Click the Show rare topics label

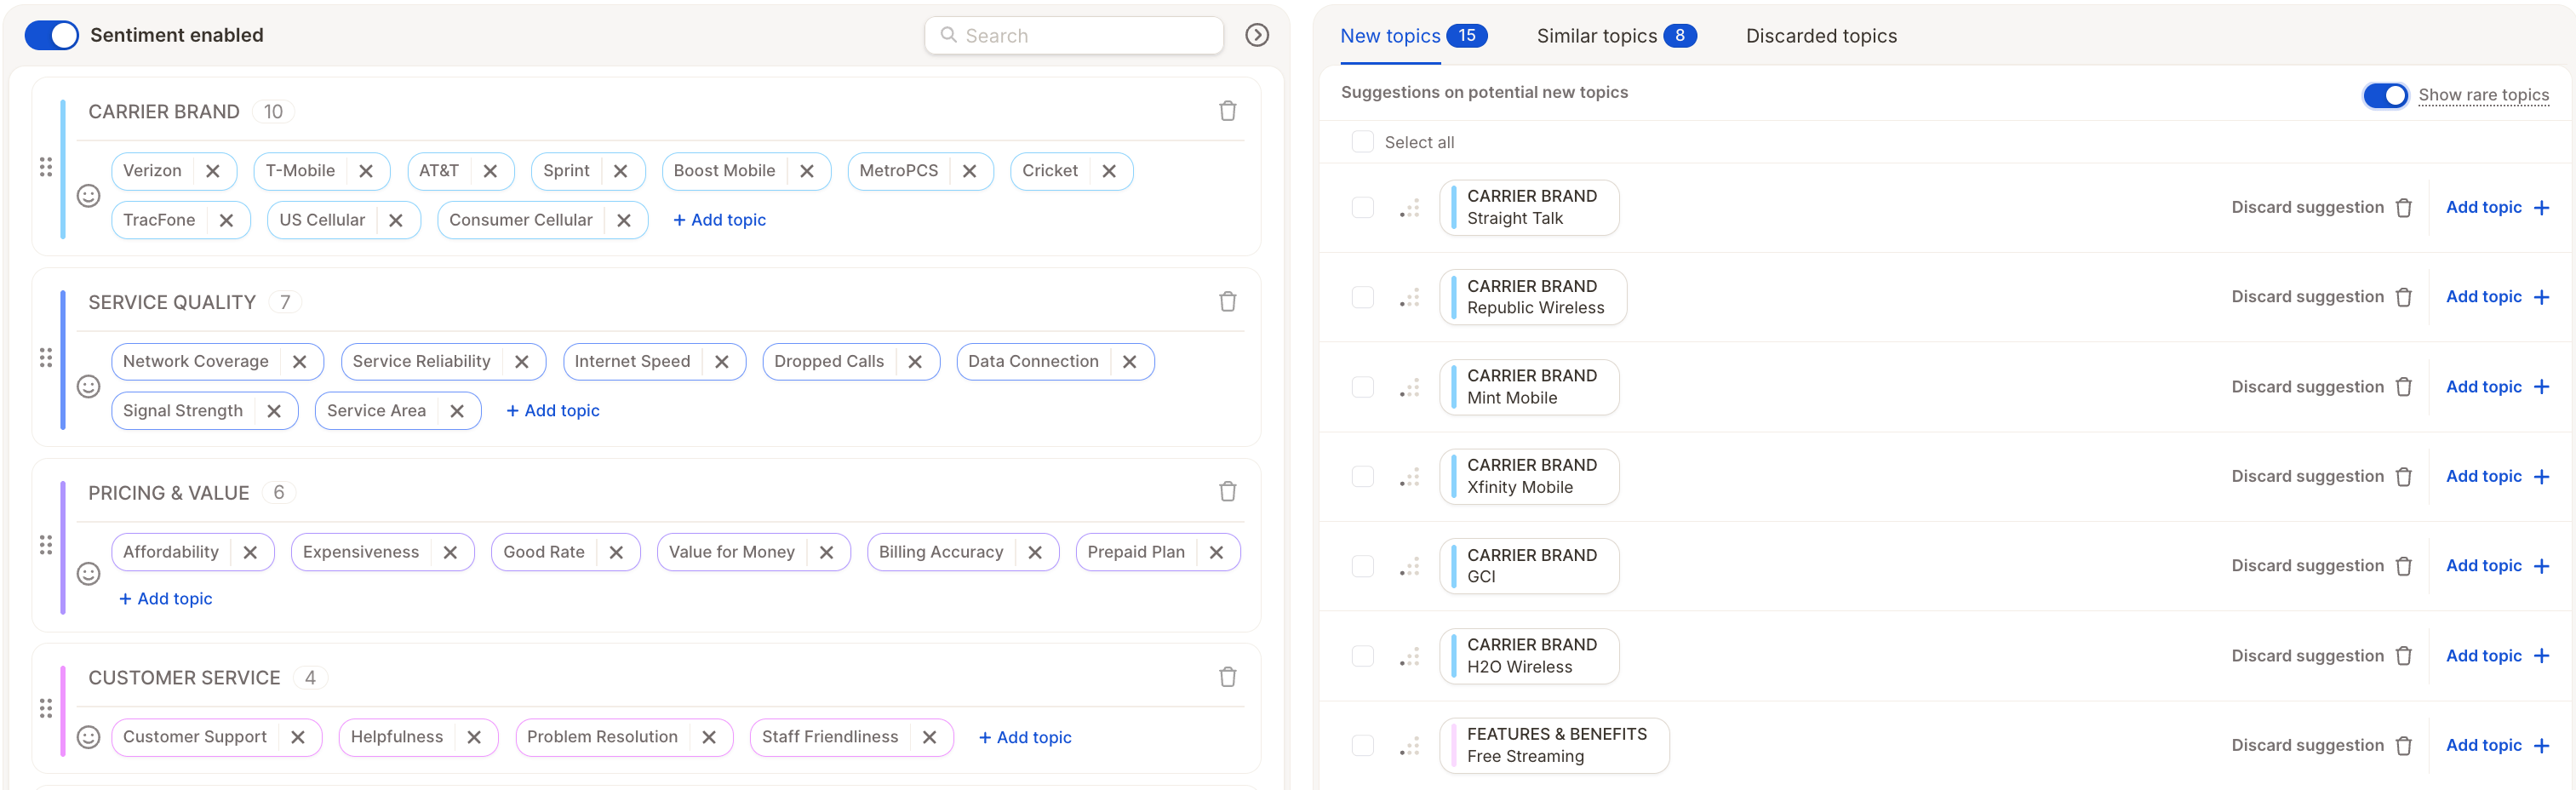point(2483,95)
